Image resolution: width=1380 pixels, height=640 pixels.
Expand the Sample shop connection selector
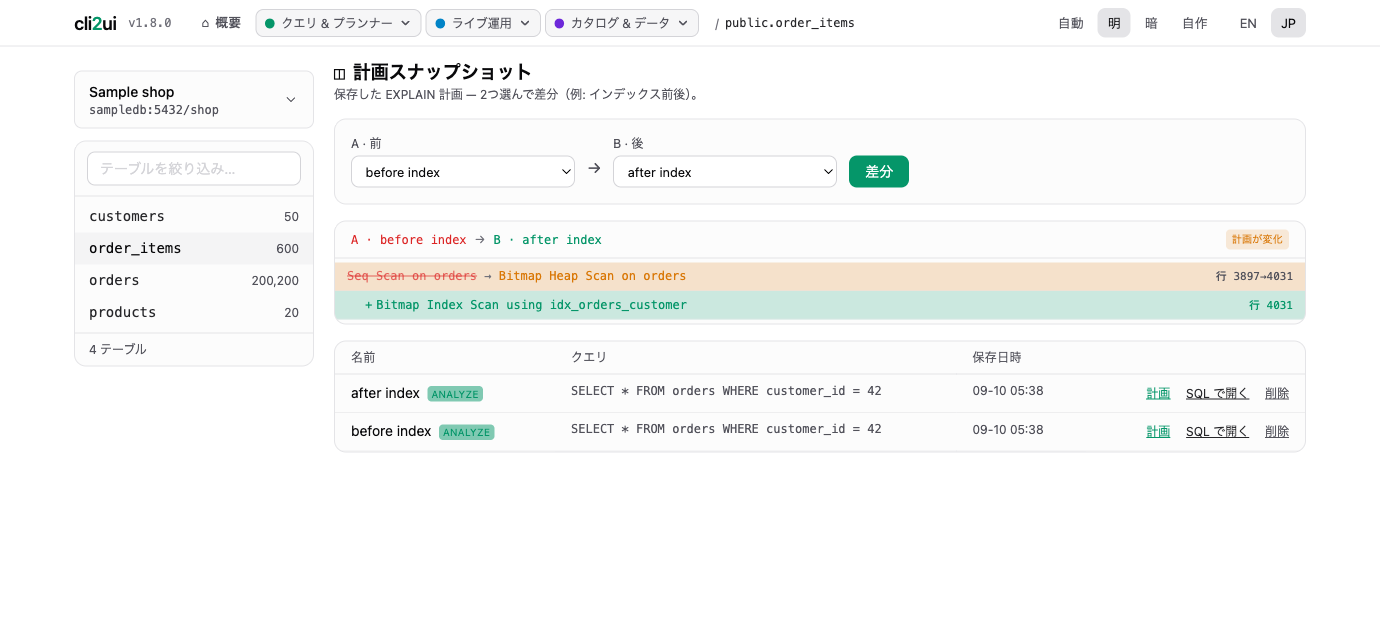(x=194, y=100)
